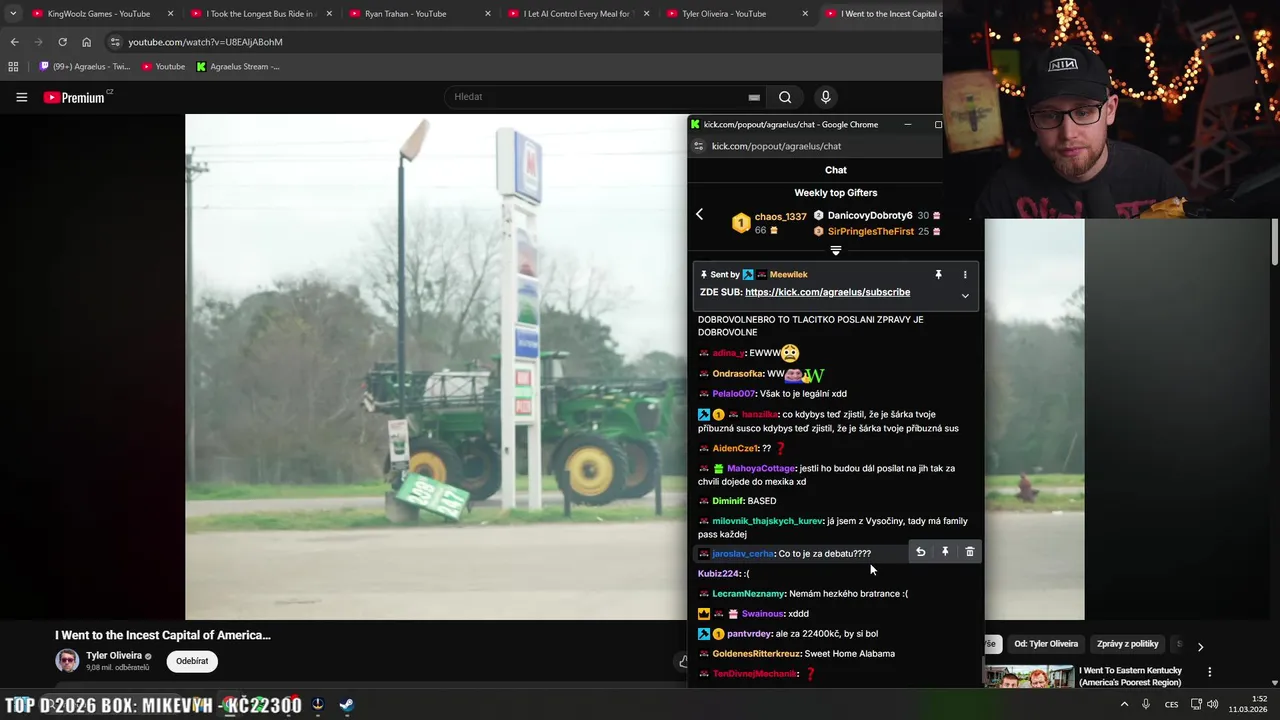Click the YouTube search magnifier button
This screenshot has width=1280, height=720.
click(x=785, y=97)
